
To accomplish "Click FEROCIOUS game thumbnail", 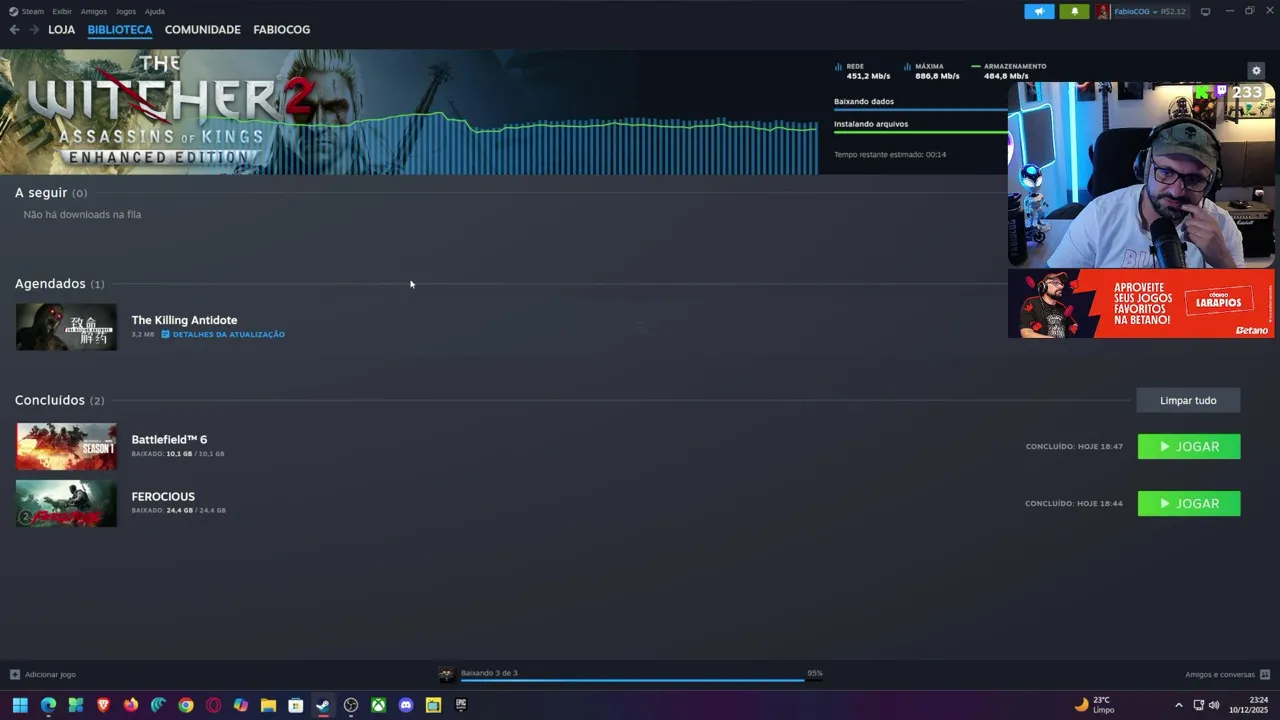I will [66, 503].
